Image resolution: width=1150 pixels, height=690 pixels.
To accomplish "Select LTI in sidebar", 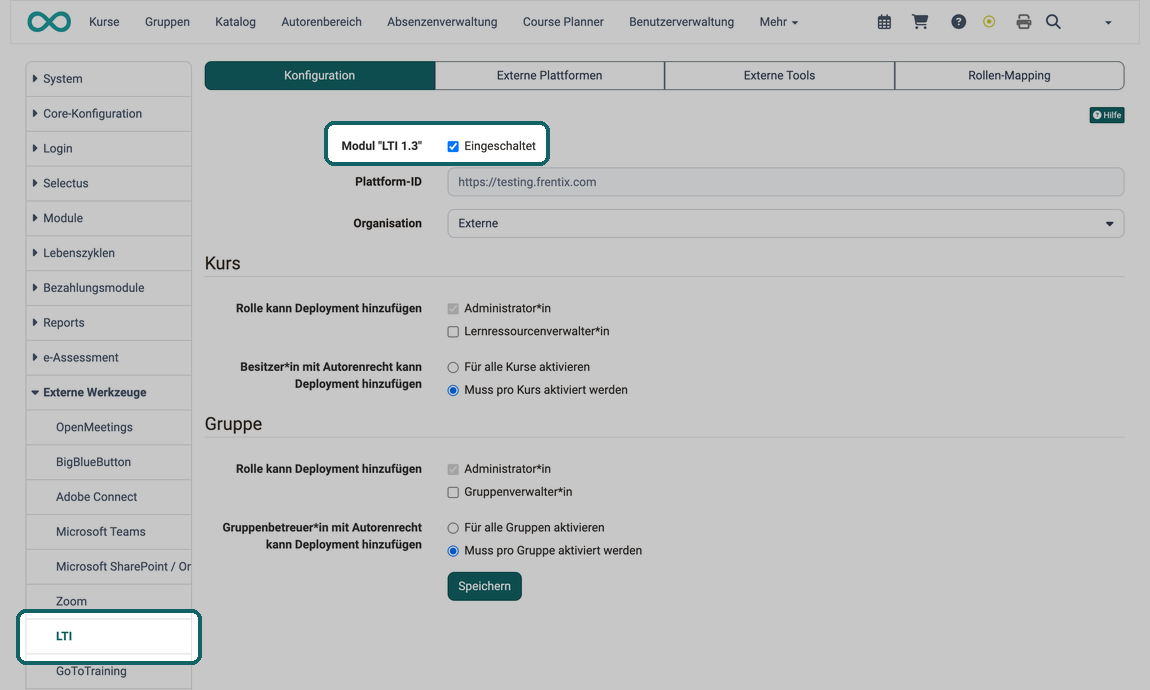I will point(109,636).
